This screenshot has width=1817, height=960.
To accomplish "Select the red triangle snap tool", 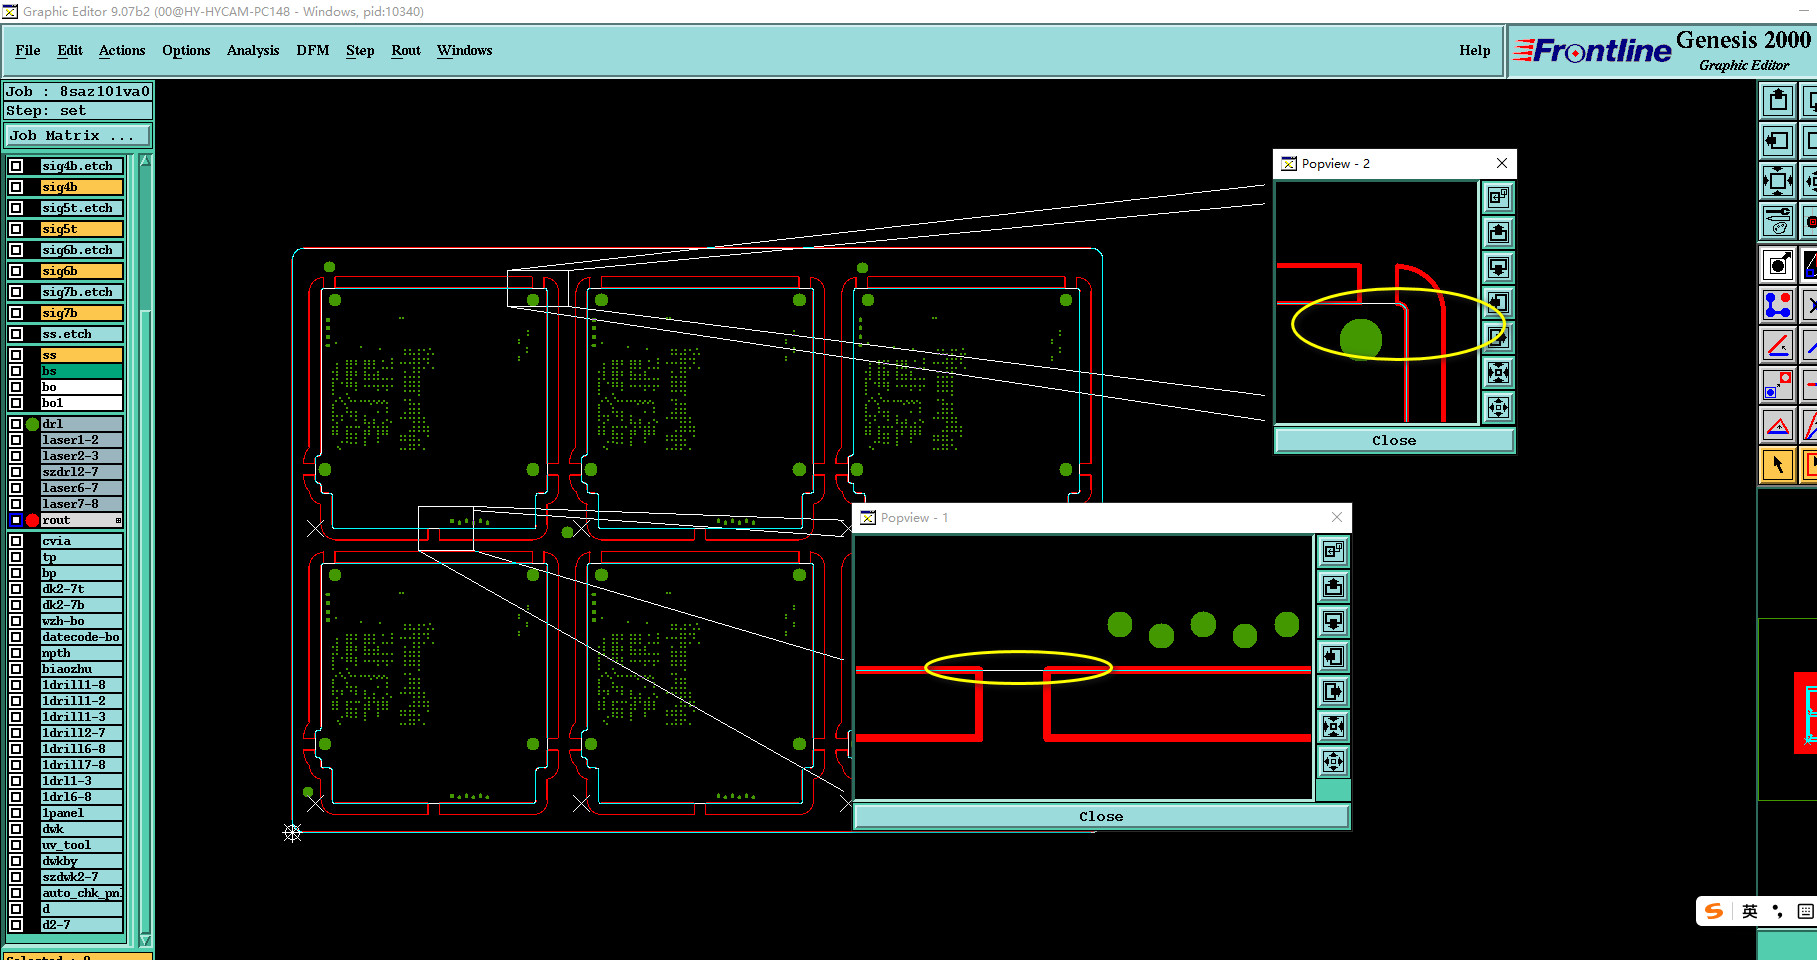I will [1777, 425].
